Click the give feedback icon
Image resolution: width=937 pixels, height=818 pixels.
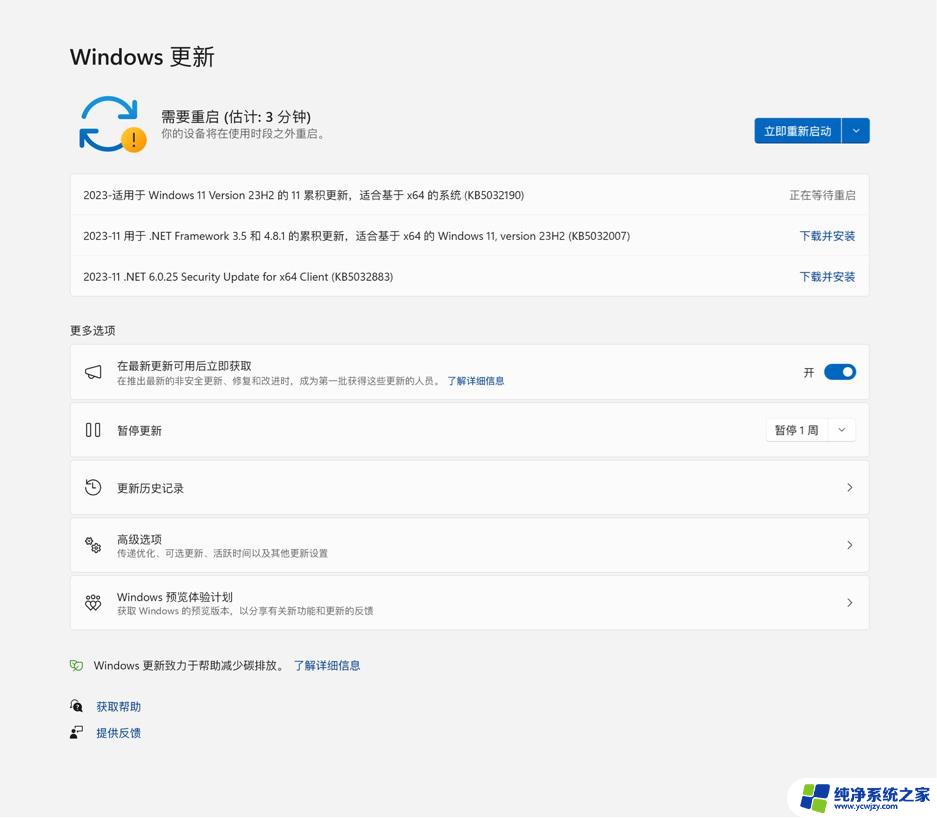76,733
